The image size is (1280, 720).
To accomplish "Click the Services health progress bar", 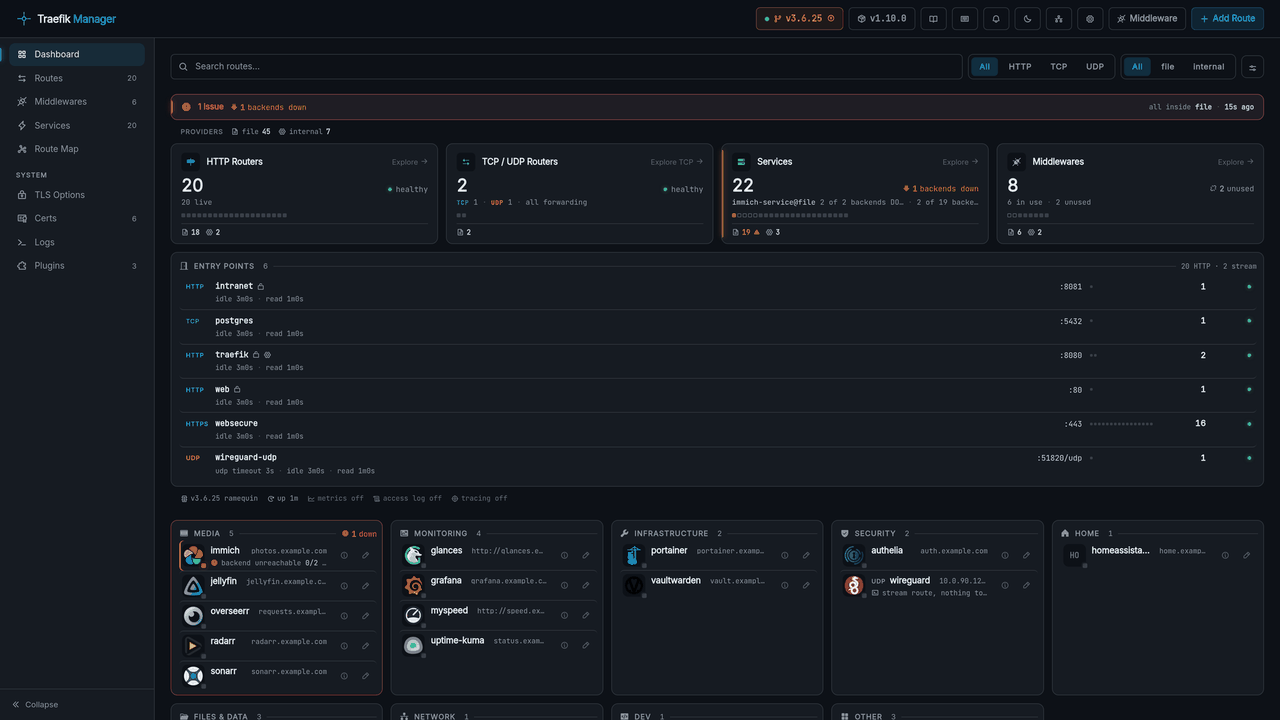I will click(790, 215).
